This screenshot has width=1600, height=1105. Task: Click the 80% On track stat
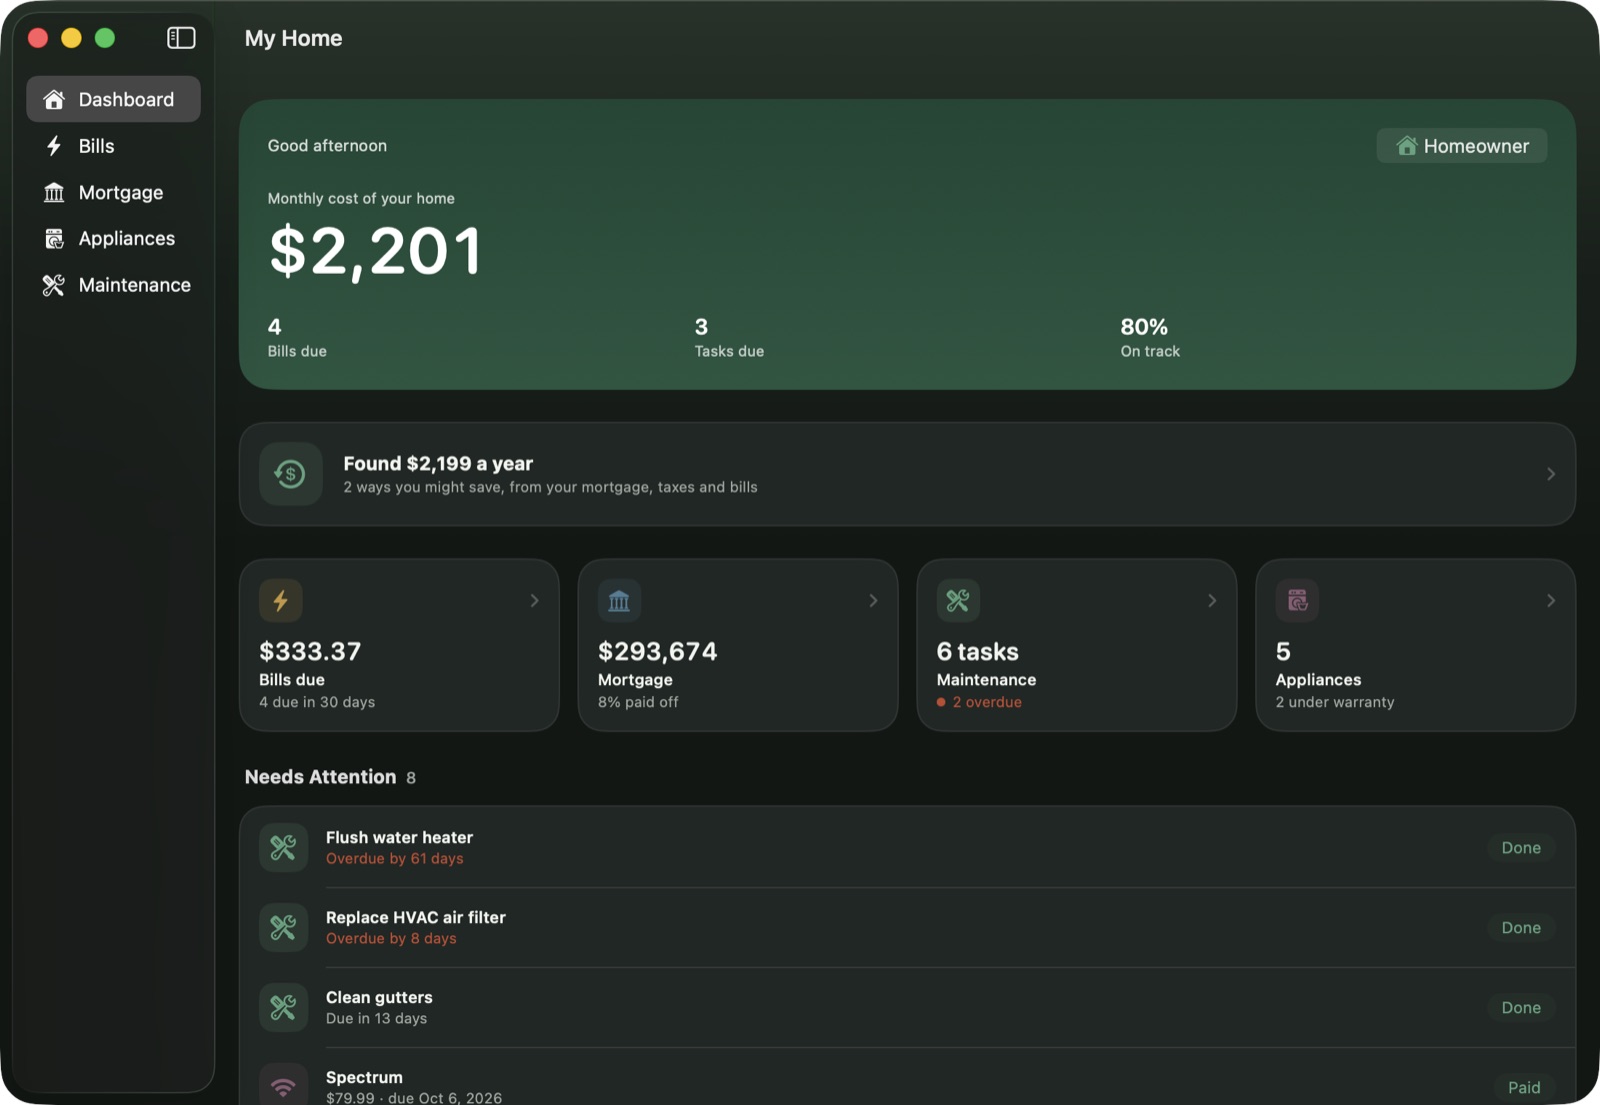(x=1150, y=338)
